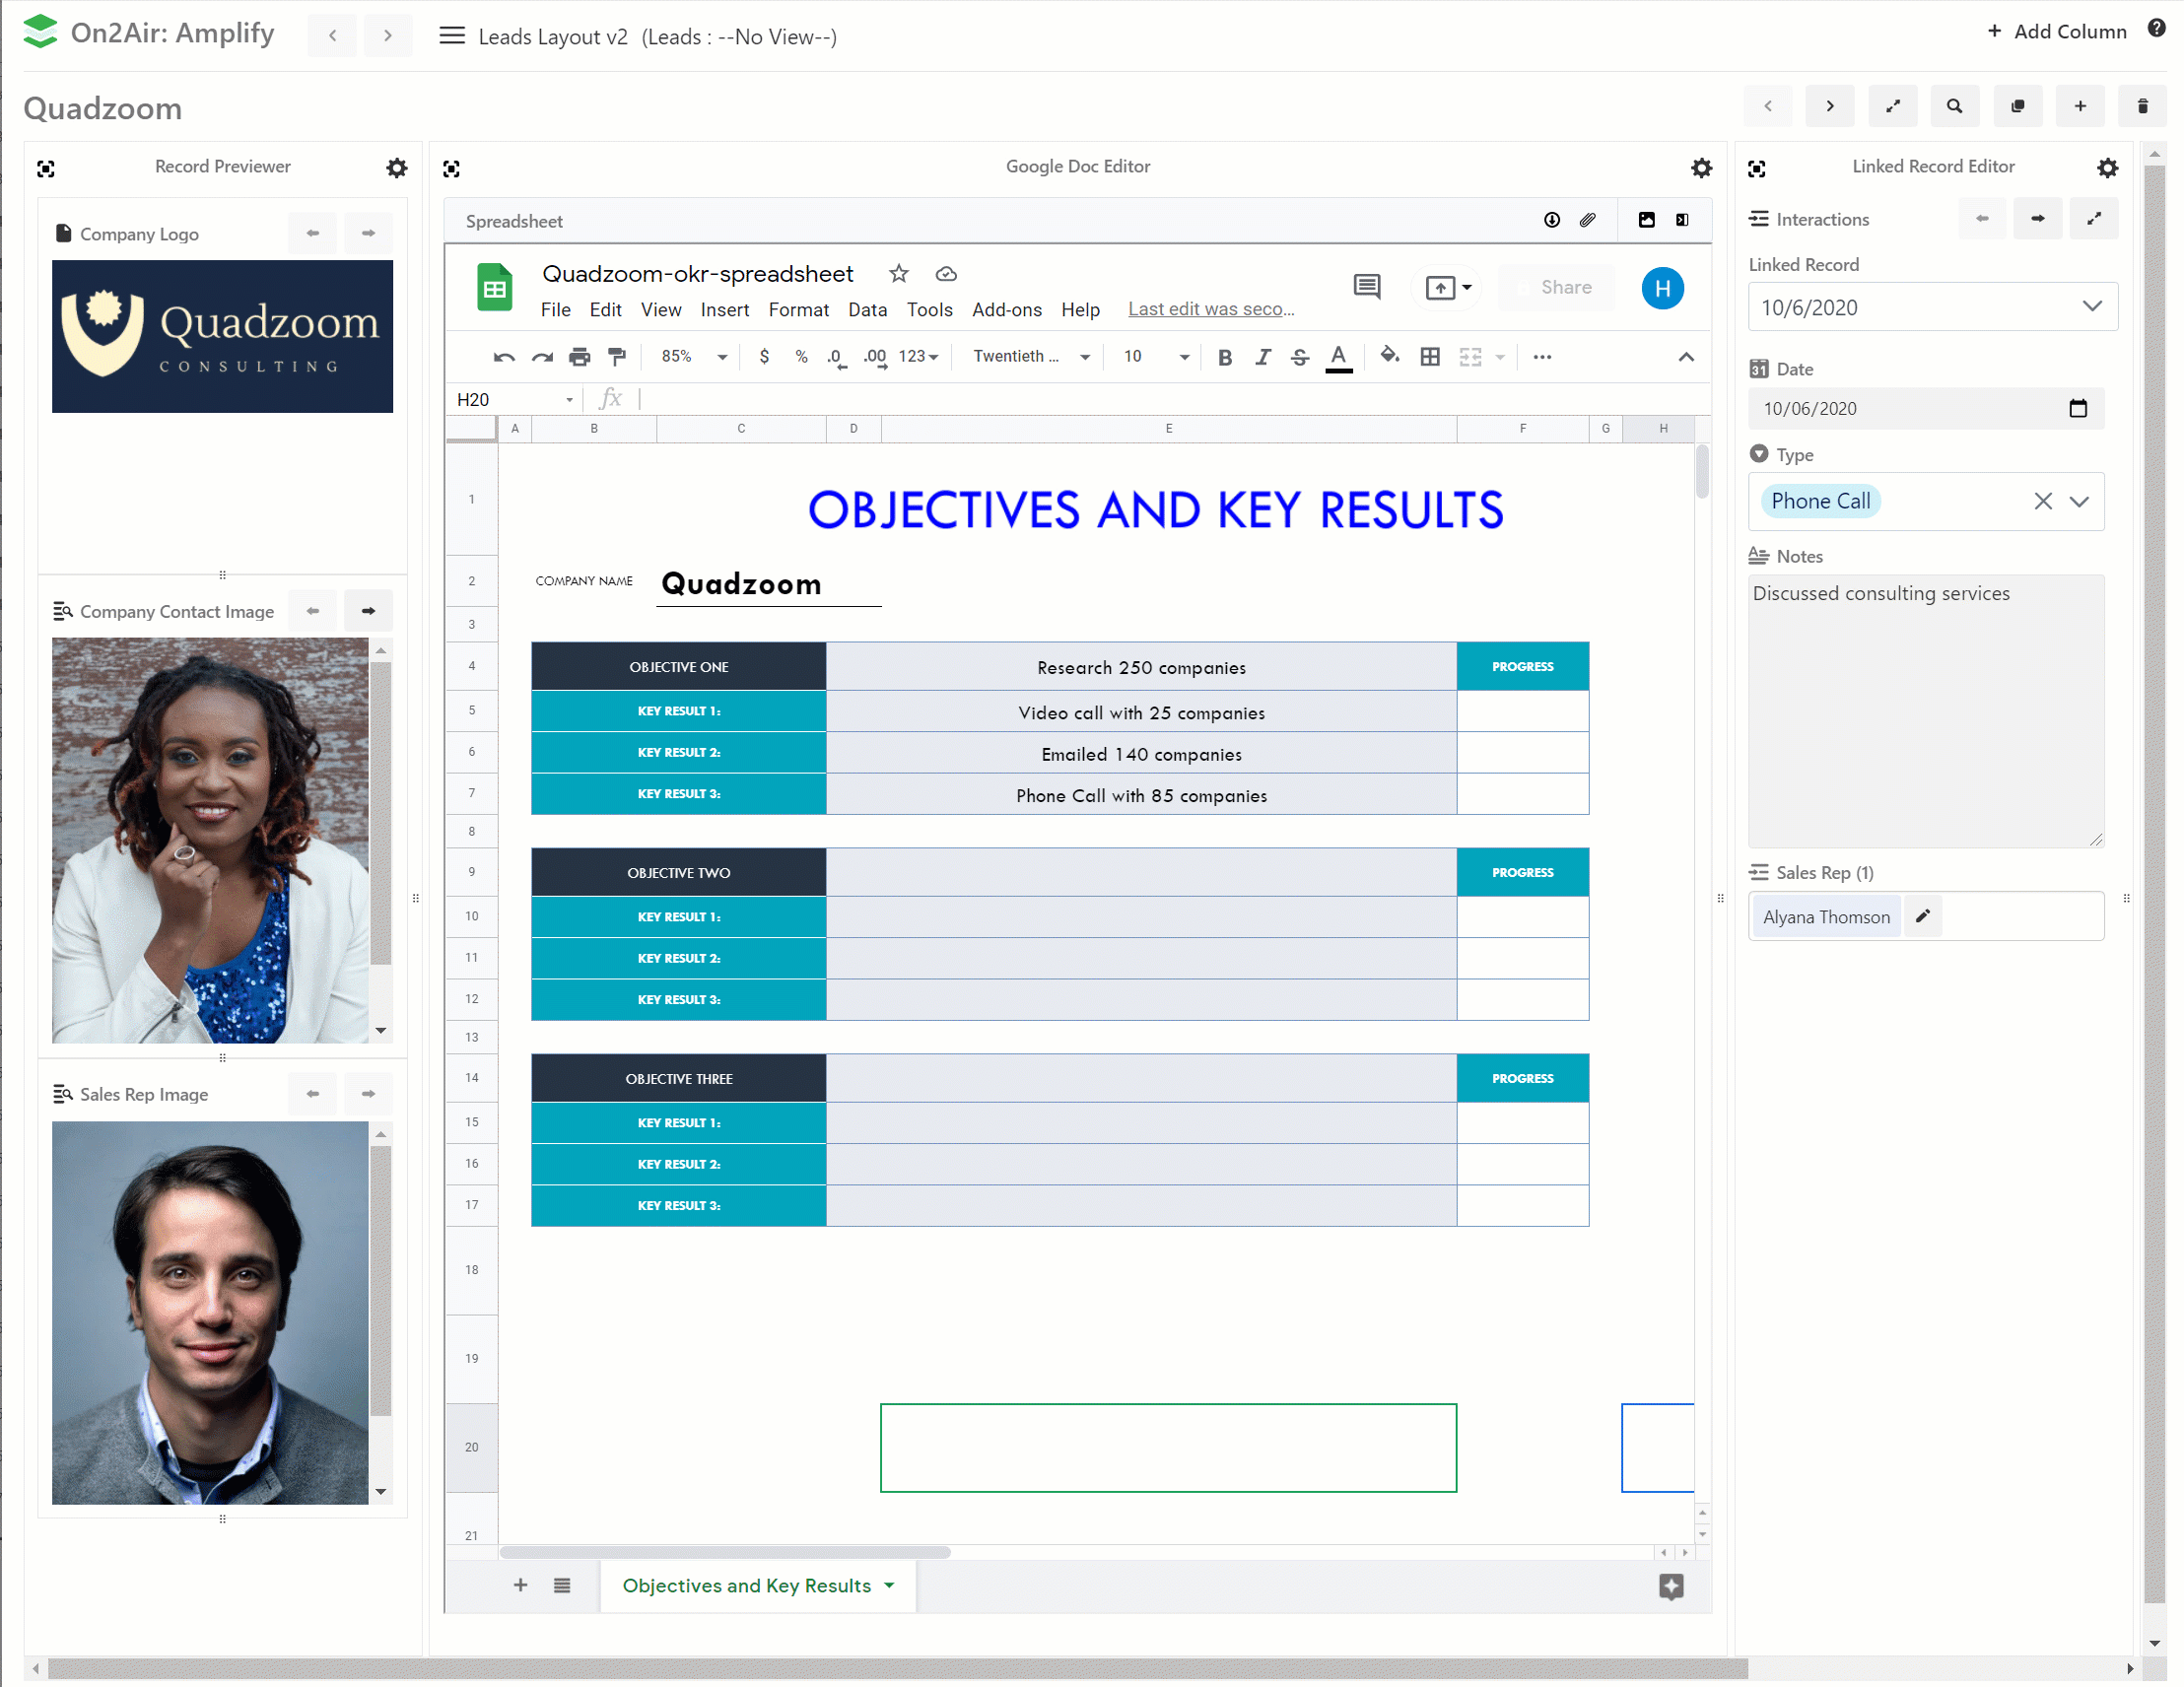Click the text color underlined A swatch
Image resolution: width=2184 pixels, height=1687 pixels.
pos(1338,357)
